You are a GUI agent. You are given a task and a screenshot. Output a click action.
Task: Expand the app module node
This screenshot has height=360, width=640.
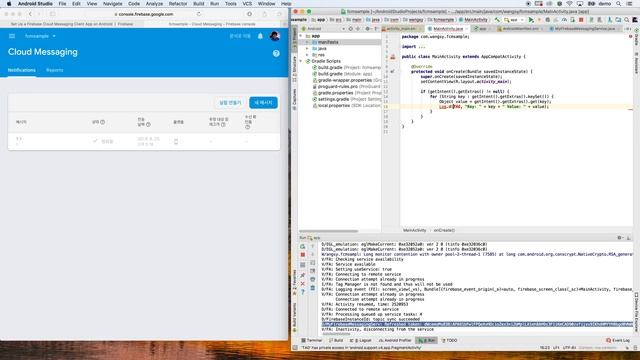[x=301, y=36]
